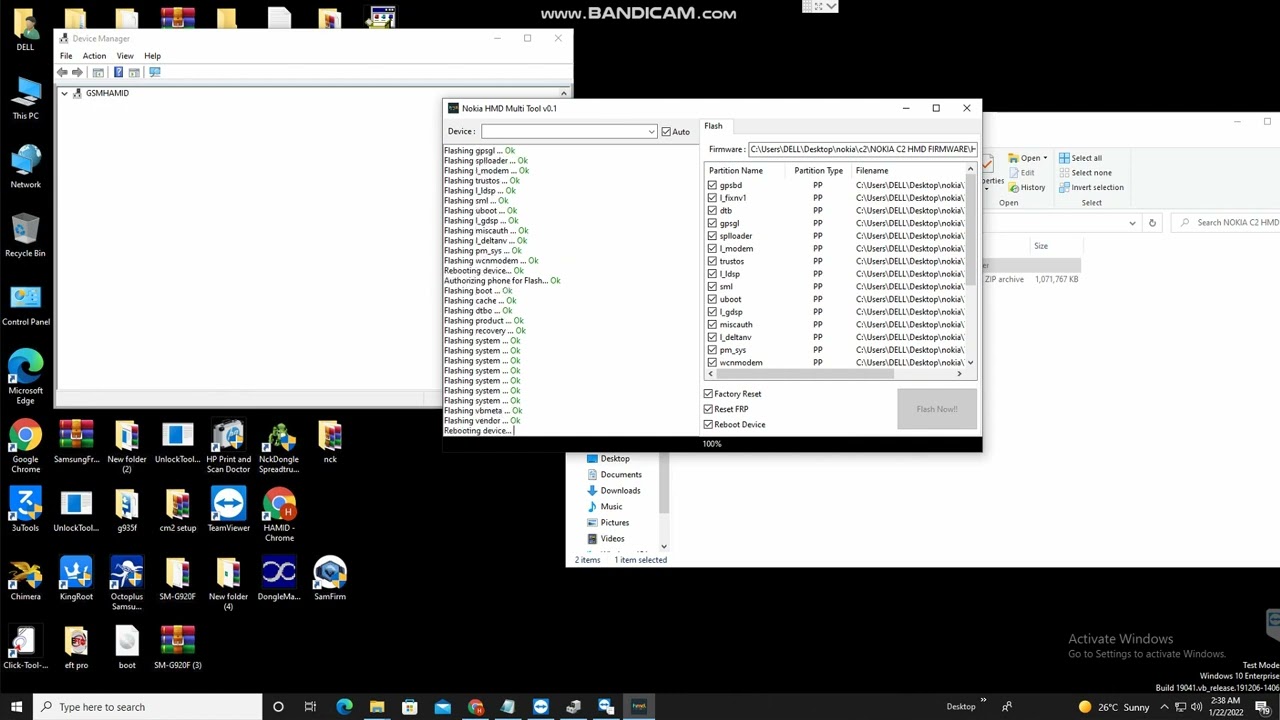Select Downloads in Explorer navigation pane
The image size is (1280, 720).
612,490
